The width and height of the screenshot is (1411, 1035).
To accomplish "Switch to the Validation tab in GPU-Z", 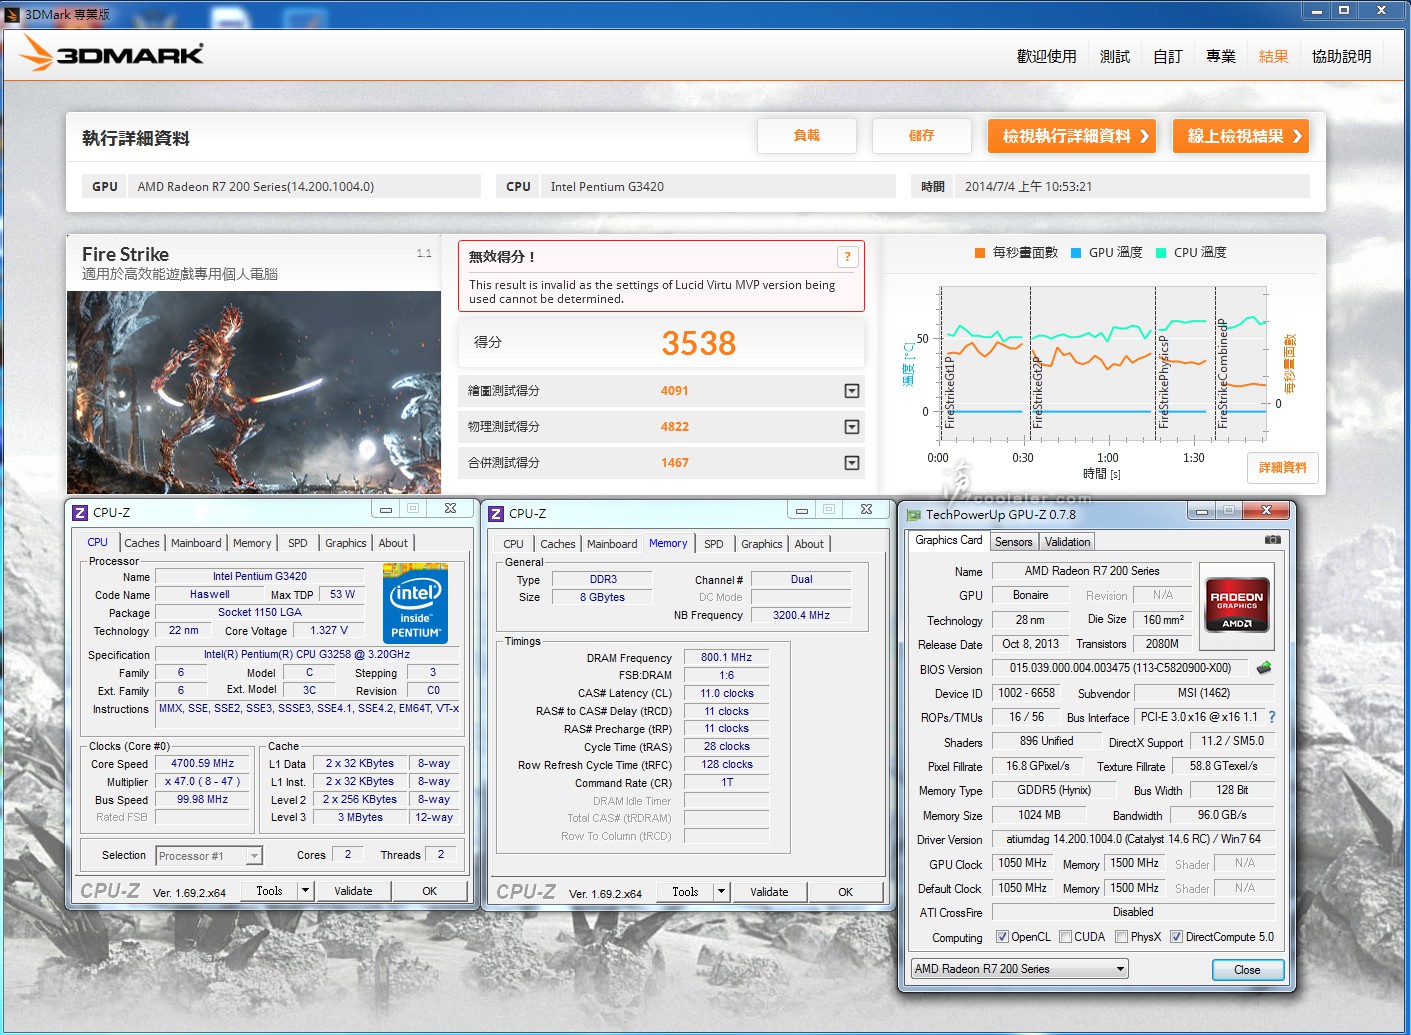I will (x=1068, y=542).
